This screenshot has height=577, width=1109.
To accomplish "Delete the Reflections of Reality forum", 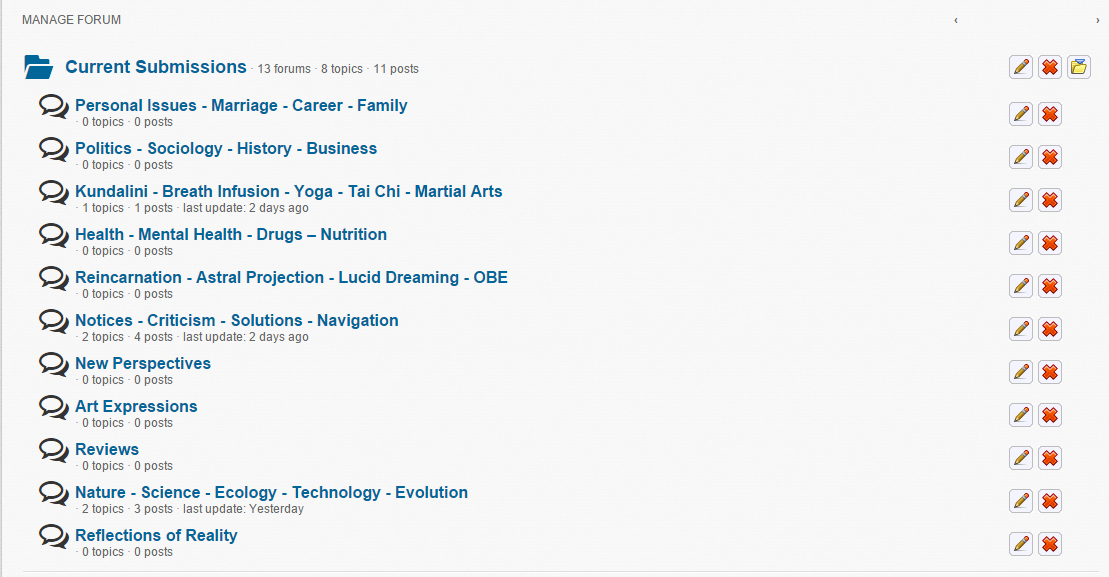I will pyautogui.click(x=1050, y=544).
